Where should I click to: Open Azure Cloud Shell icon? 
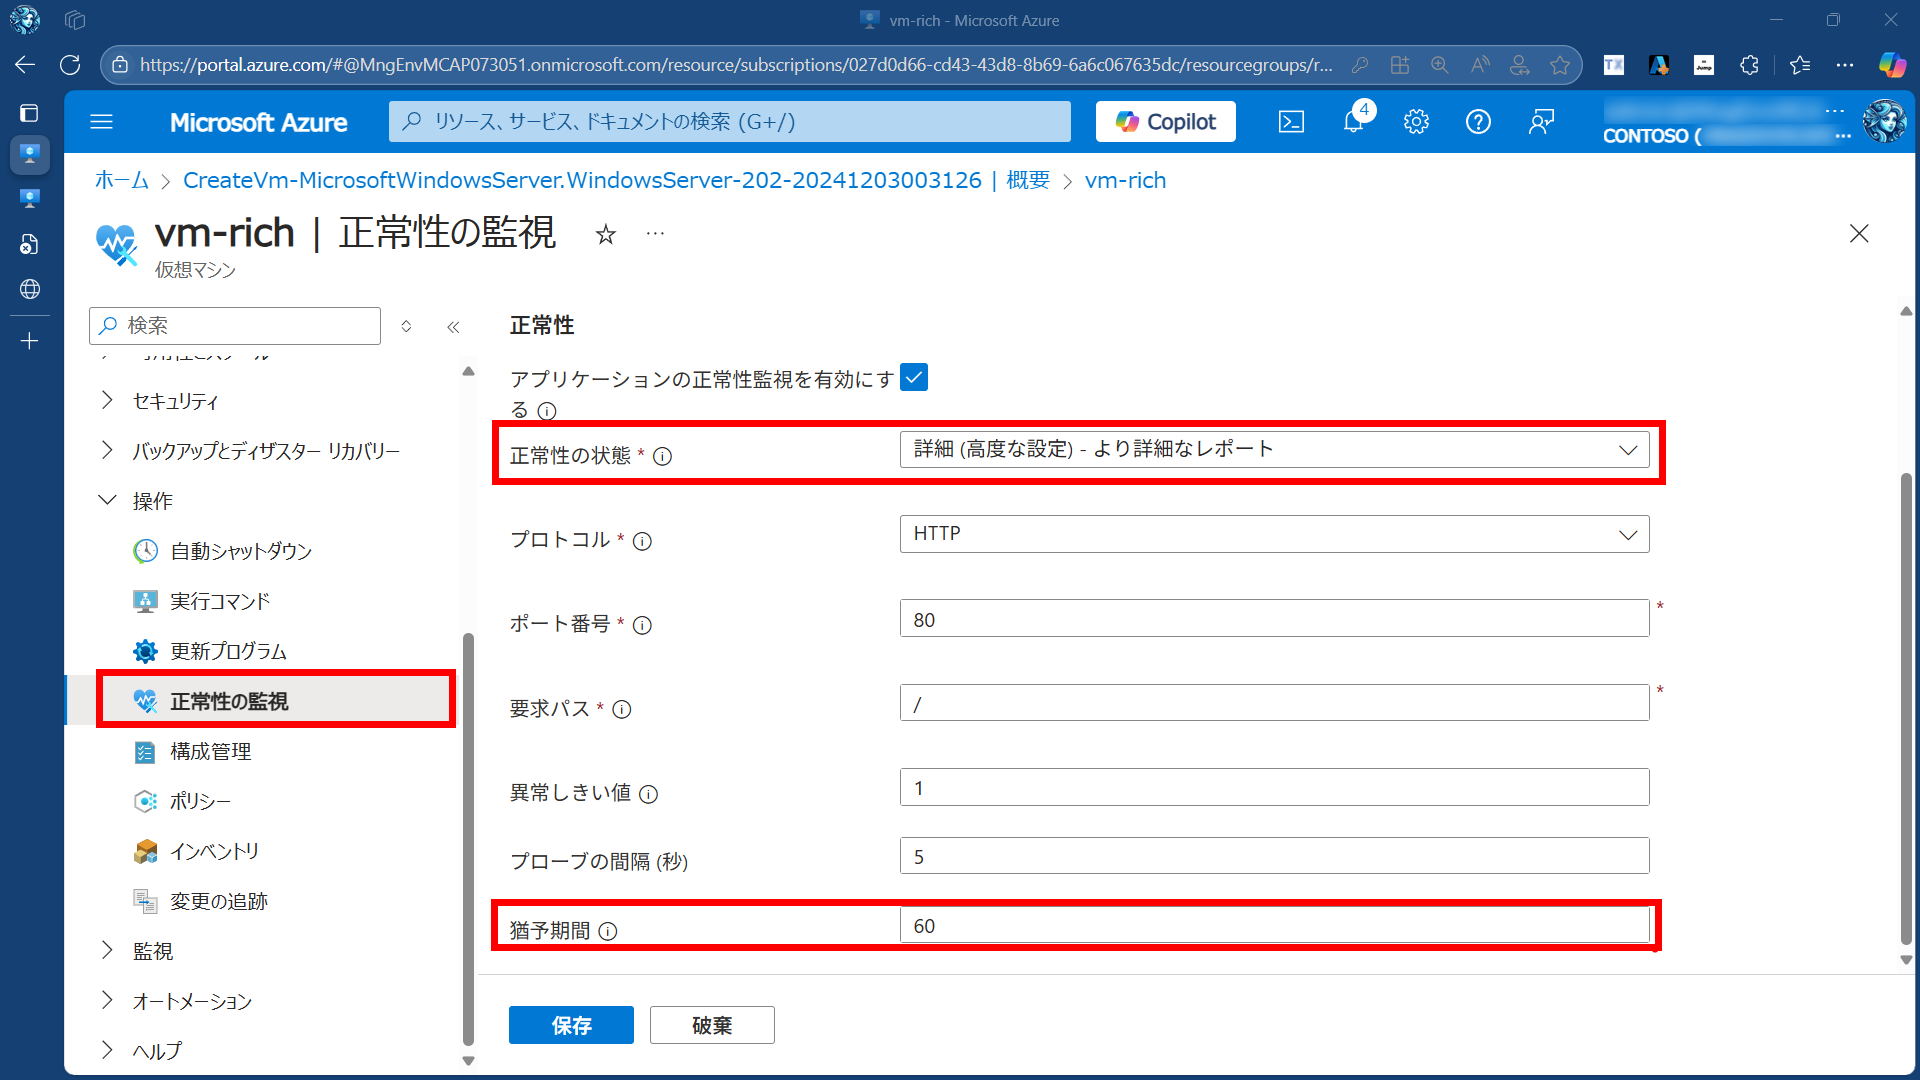pyautogui.click(x=1291, y=122)
